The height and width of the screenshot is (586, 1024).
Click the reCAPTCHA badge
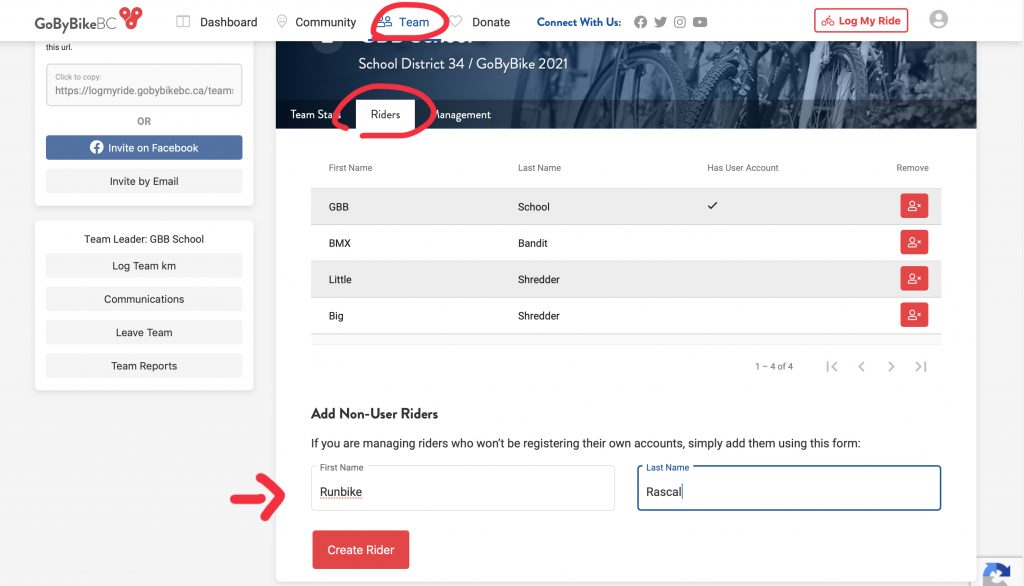[x=997, y=573]
